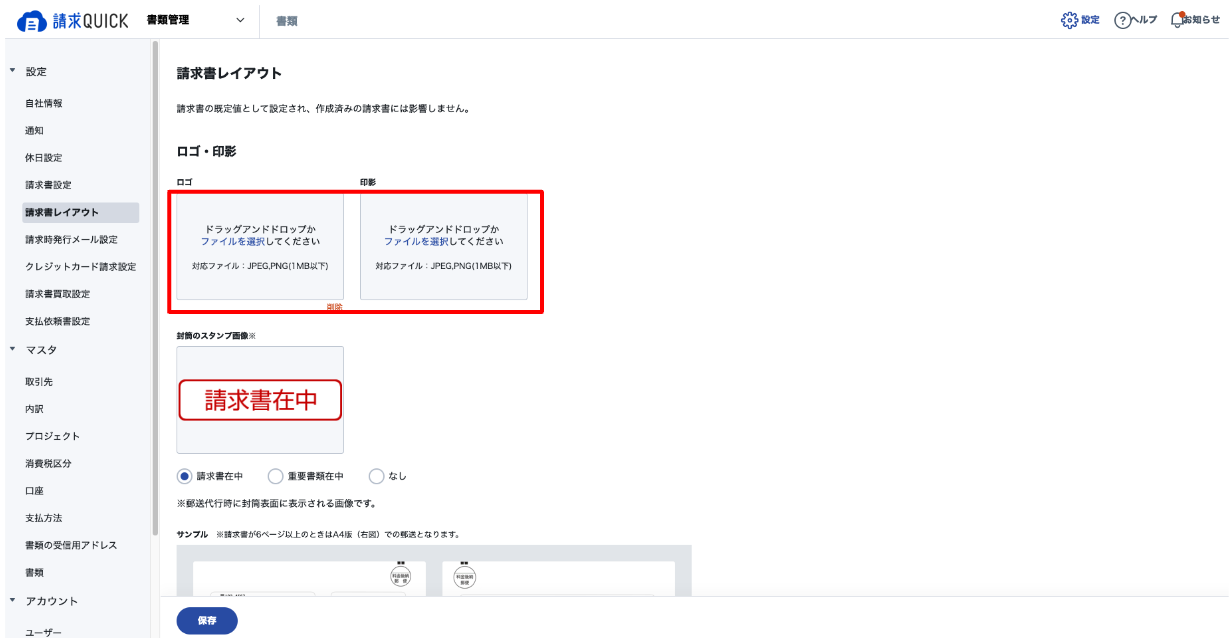
Task: Open 休日設定 in sidebar
Action: (44, 158)
